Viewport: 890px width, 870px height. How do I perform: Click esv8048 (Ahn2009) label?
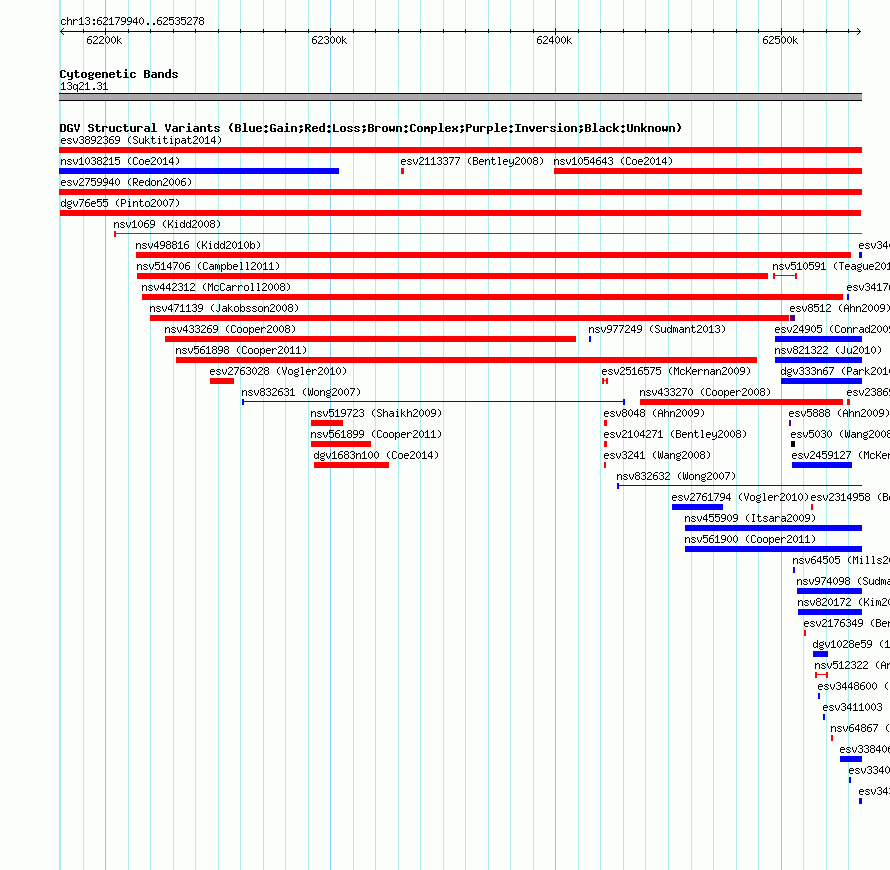click(x=654, y=413)
